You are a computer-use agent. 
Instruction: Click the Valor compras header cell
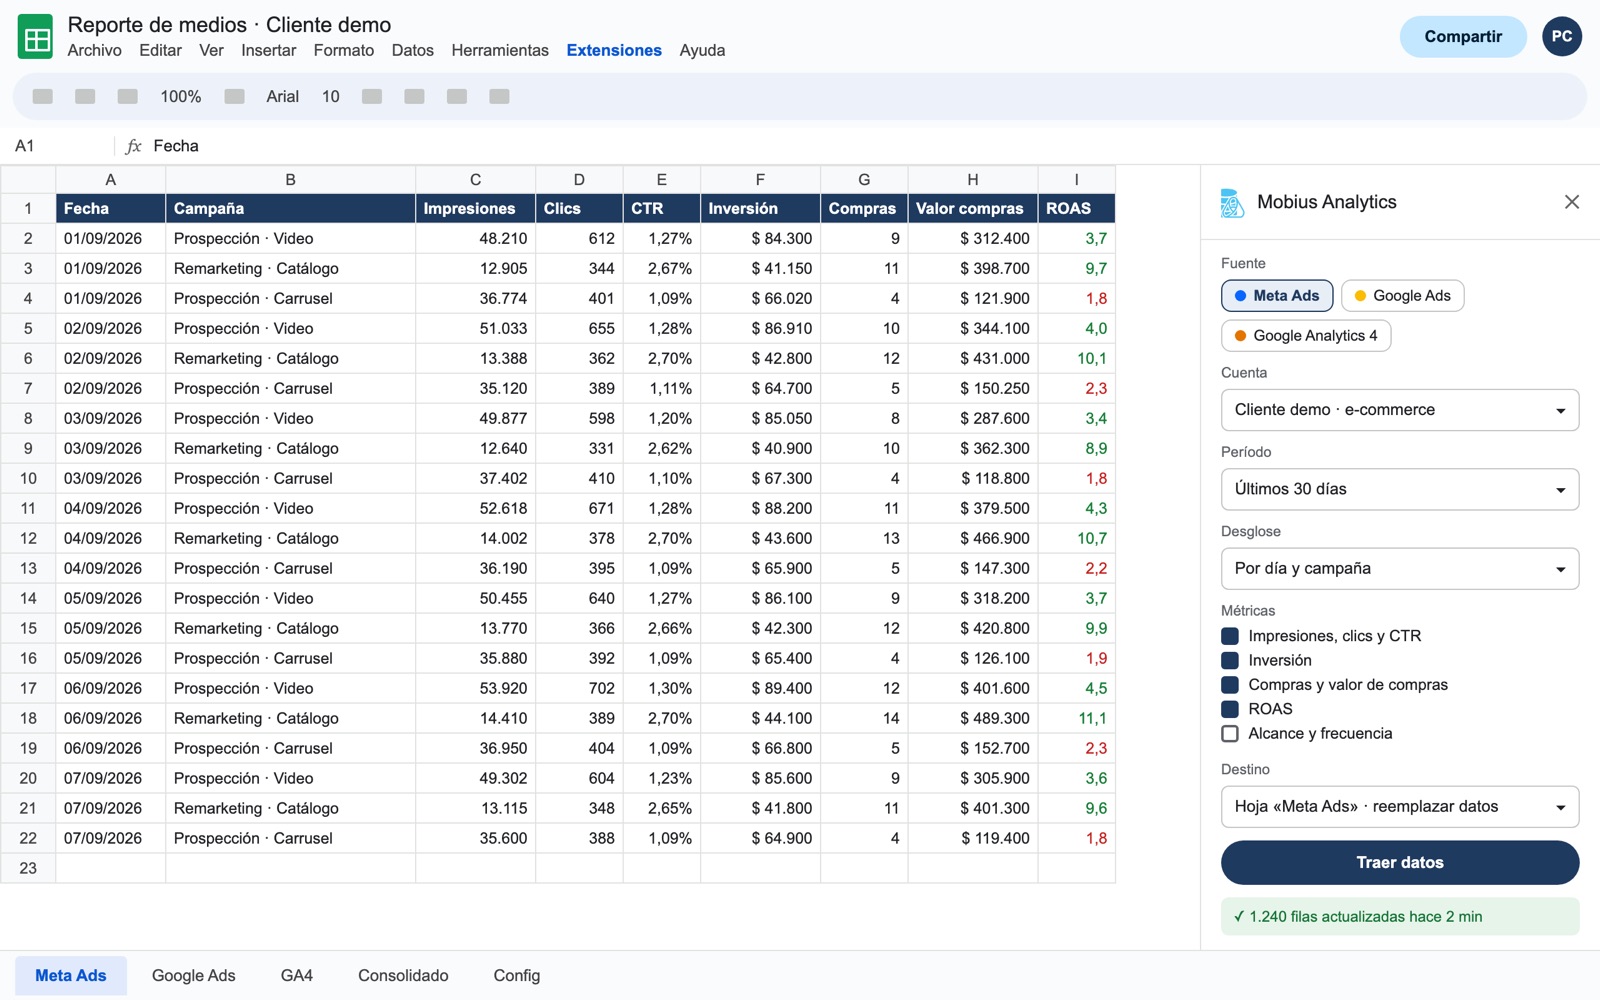click(973, 209)
